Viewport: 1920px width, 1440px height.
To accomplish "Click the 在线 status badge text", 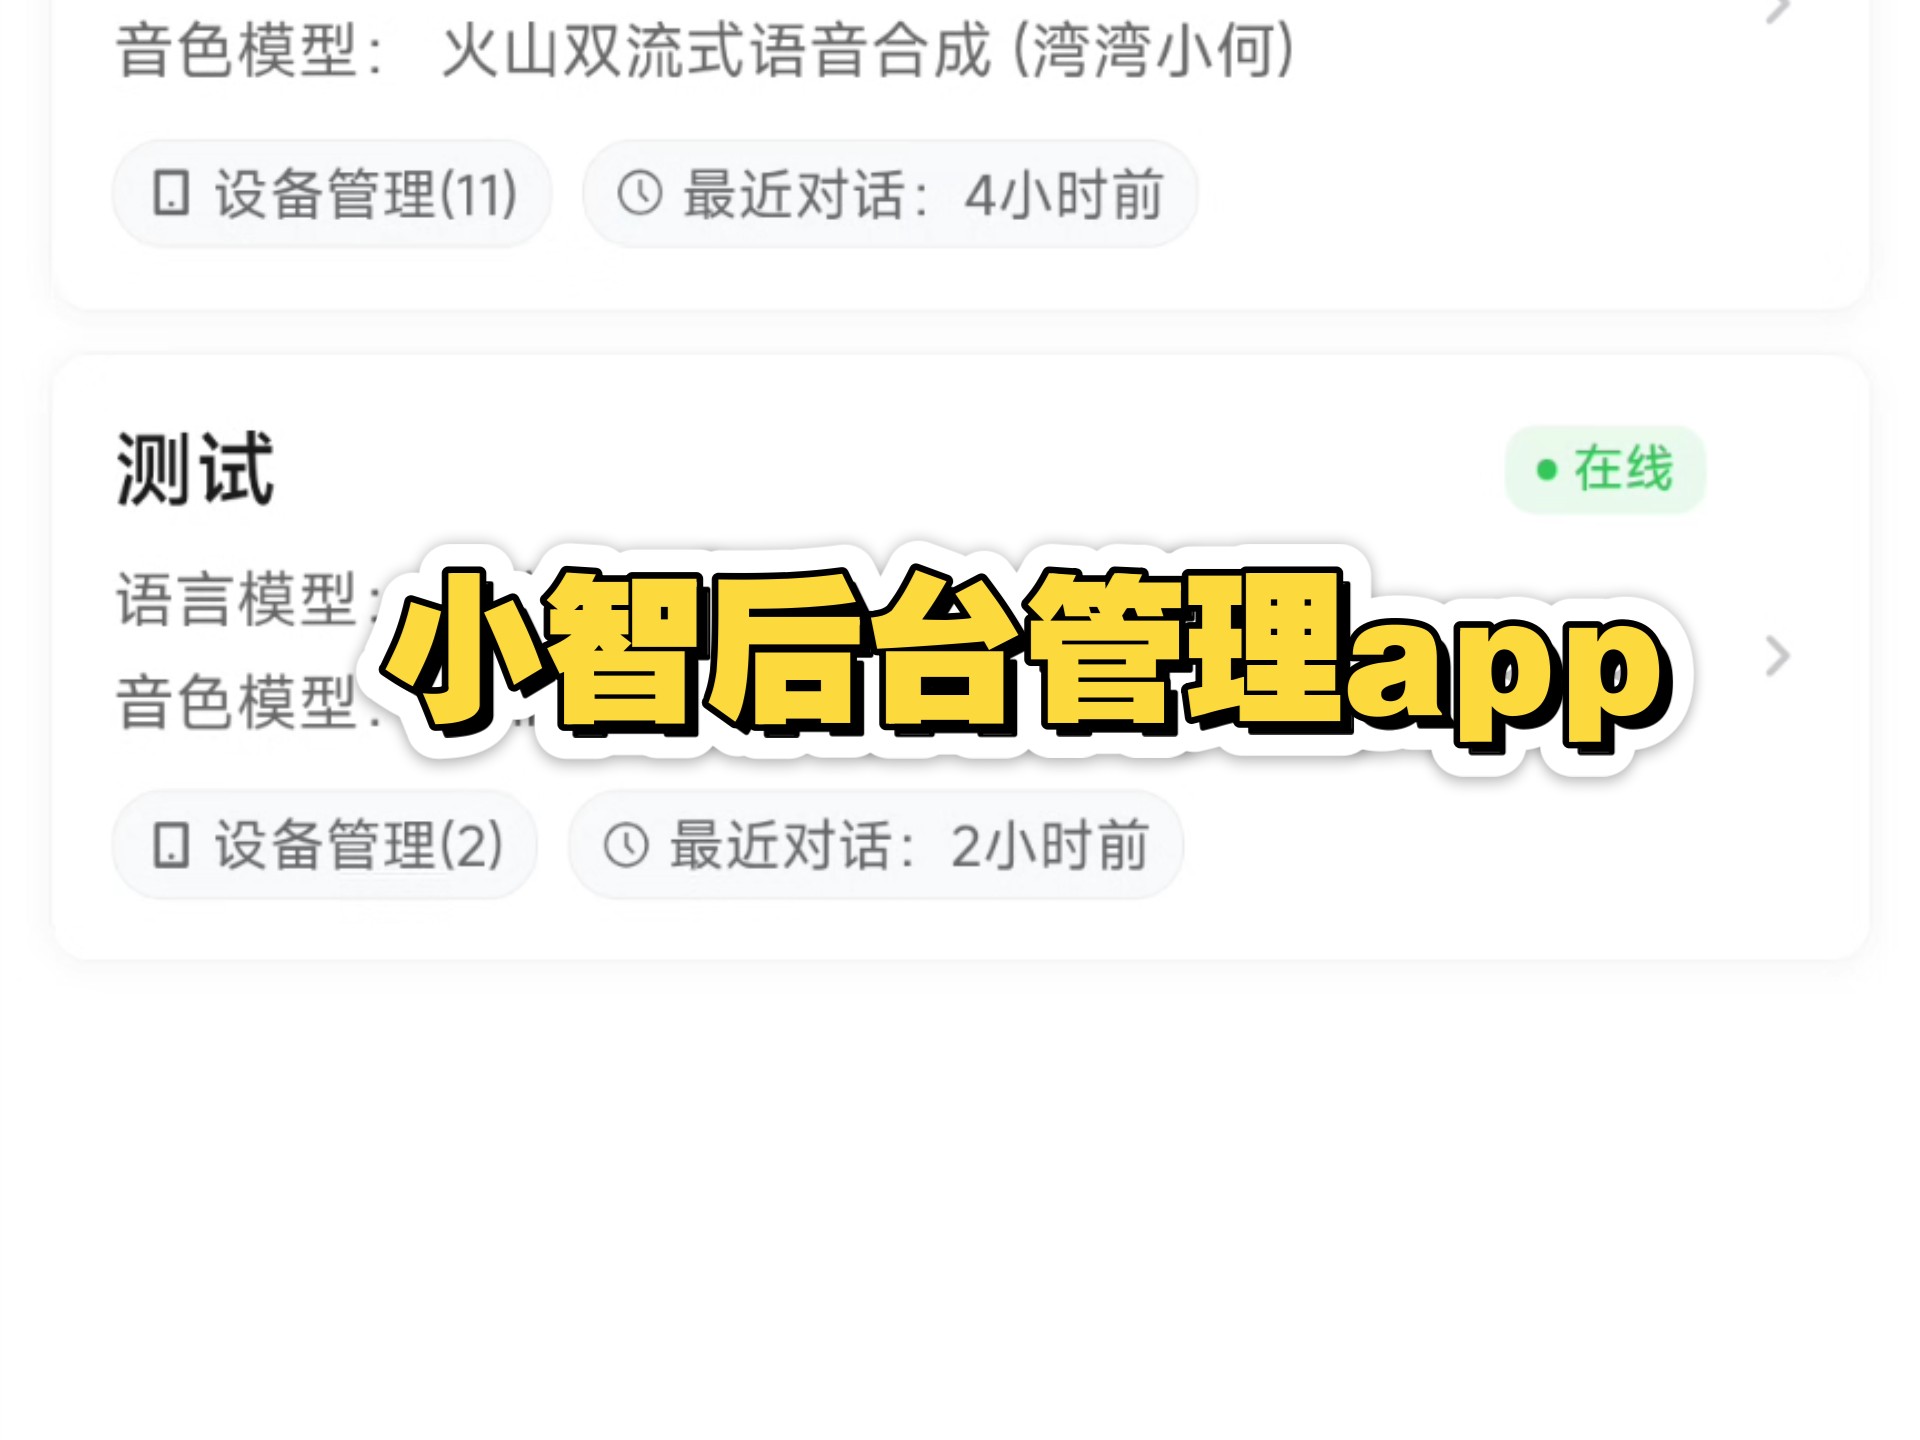I will (1623, 469).
